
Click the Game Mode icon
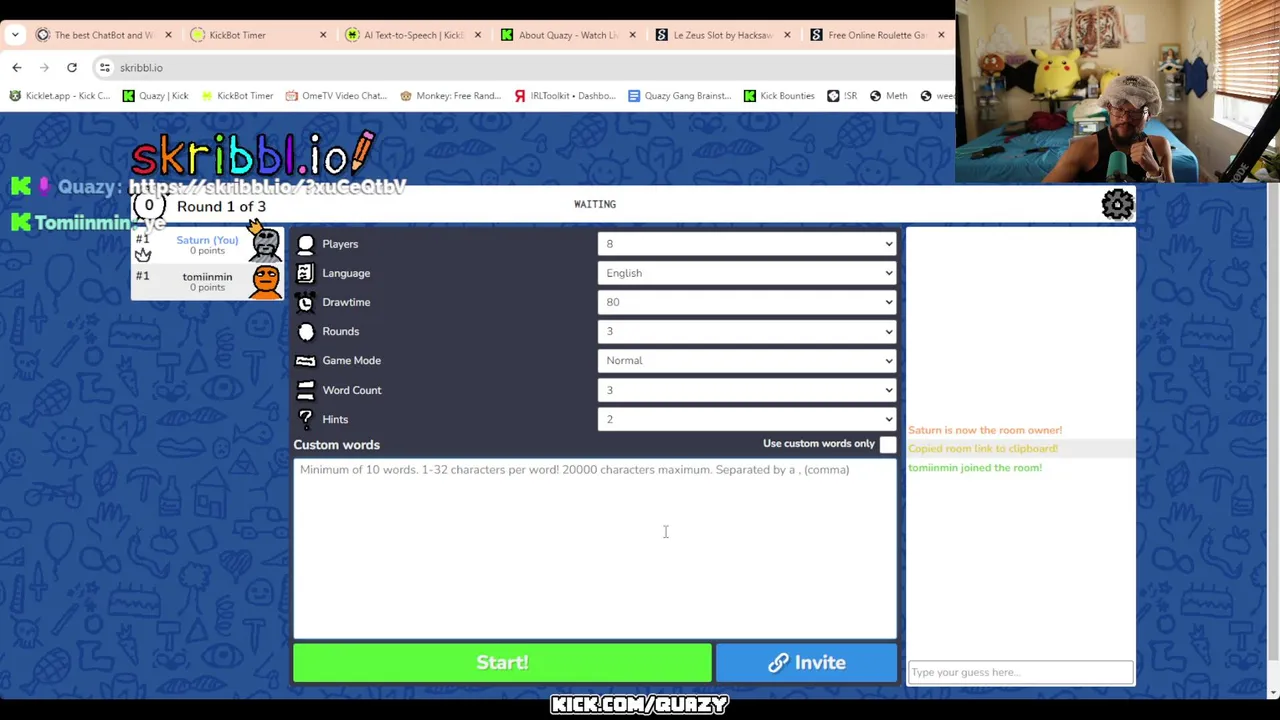(x=306, y=360)
